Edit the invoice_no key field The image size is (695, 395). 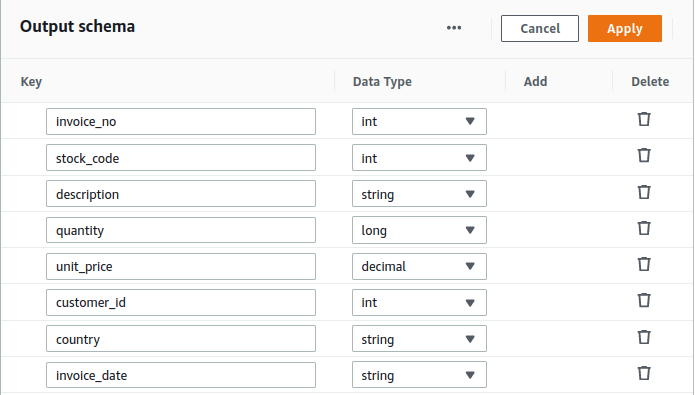click(x=181, y=121)
